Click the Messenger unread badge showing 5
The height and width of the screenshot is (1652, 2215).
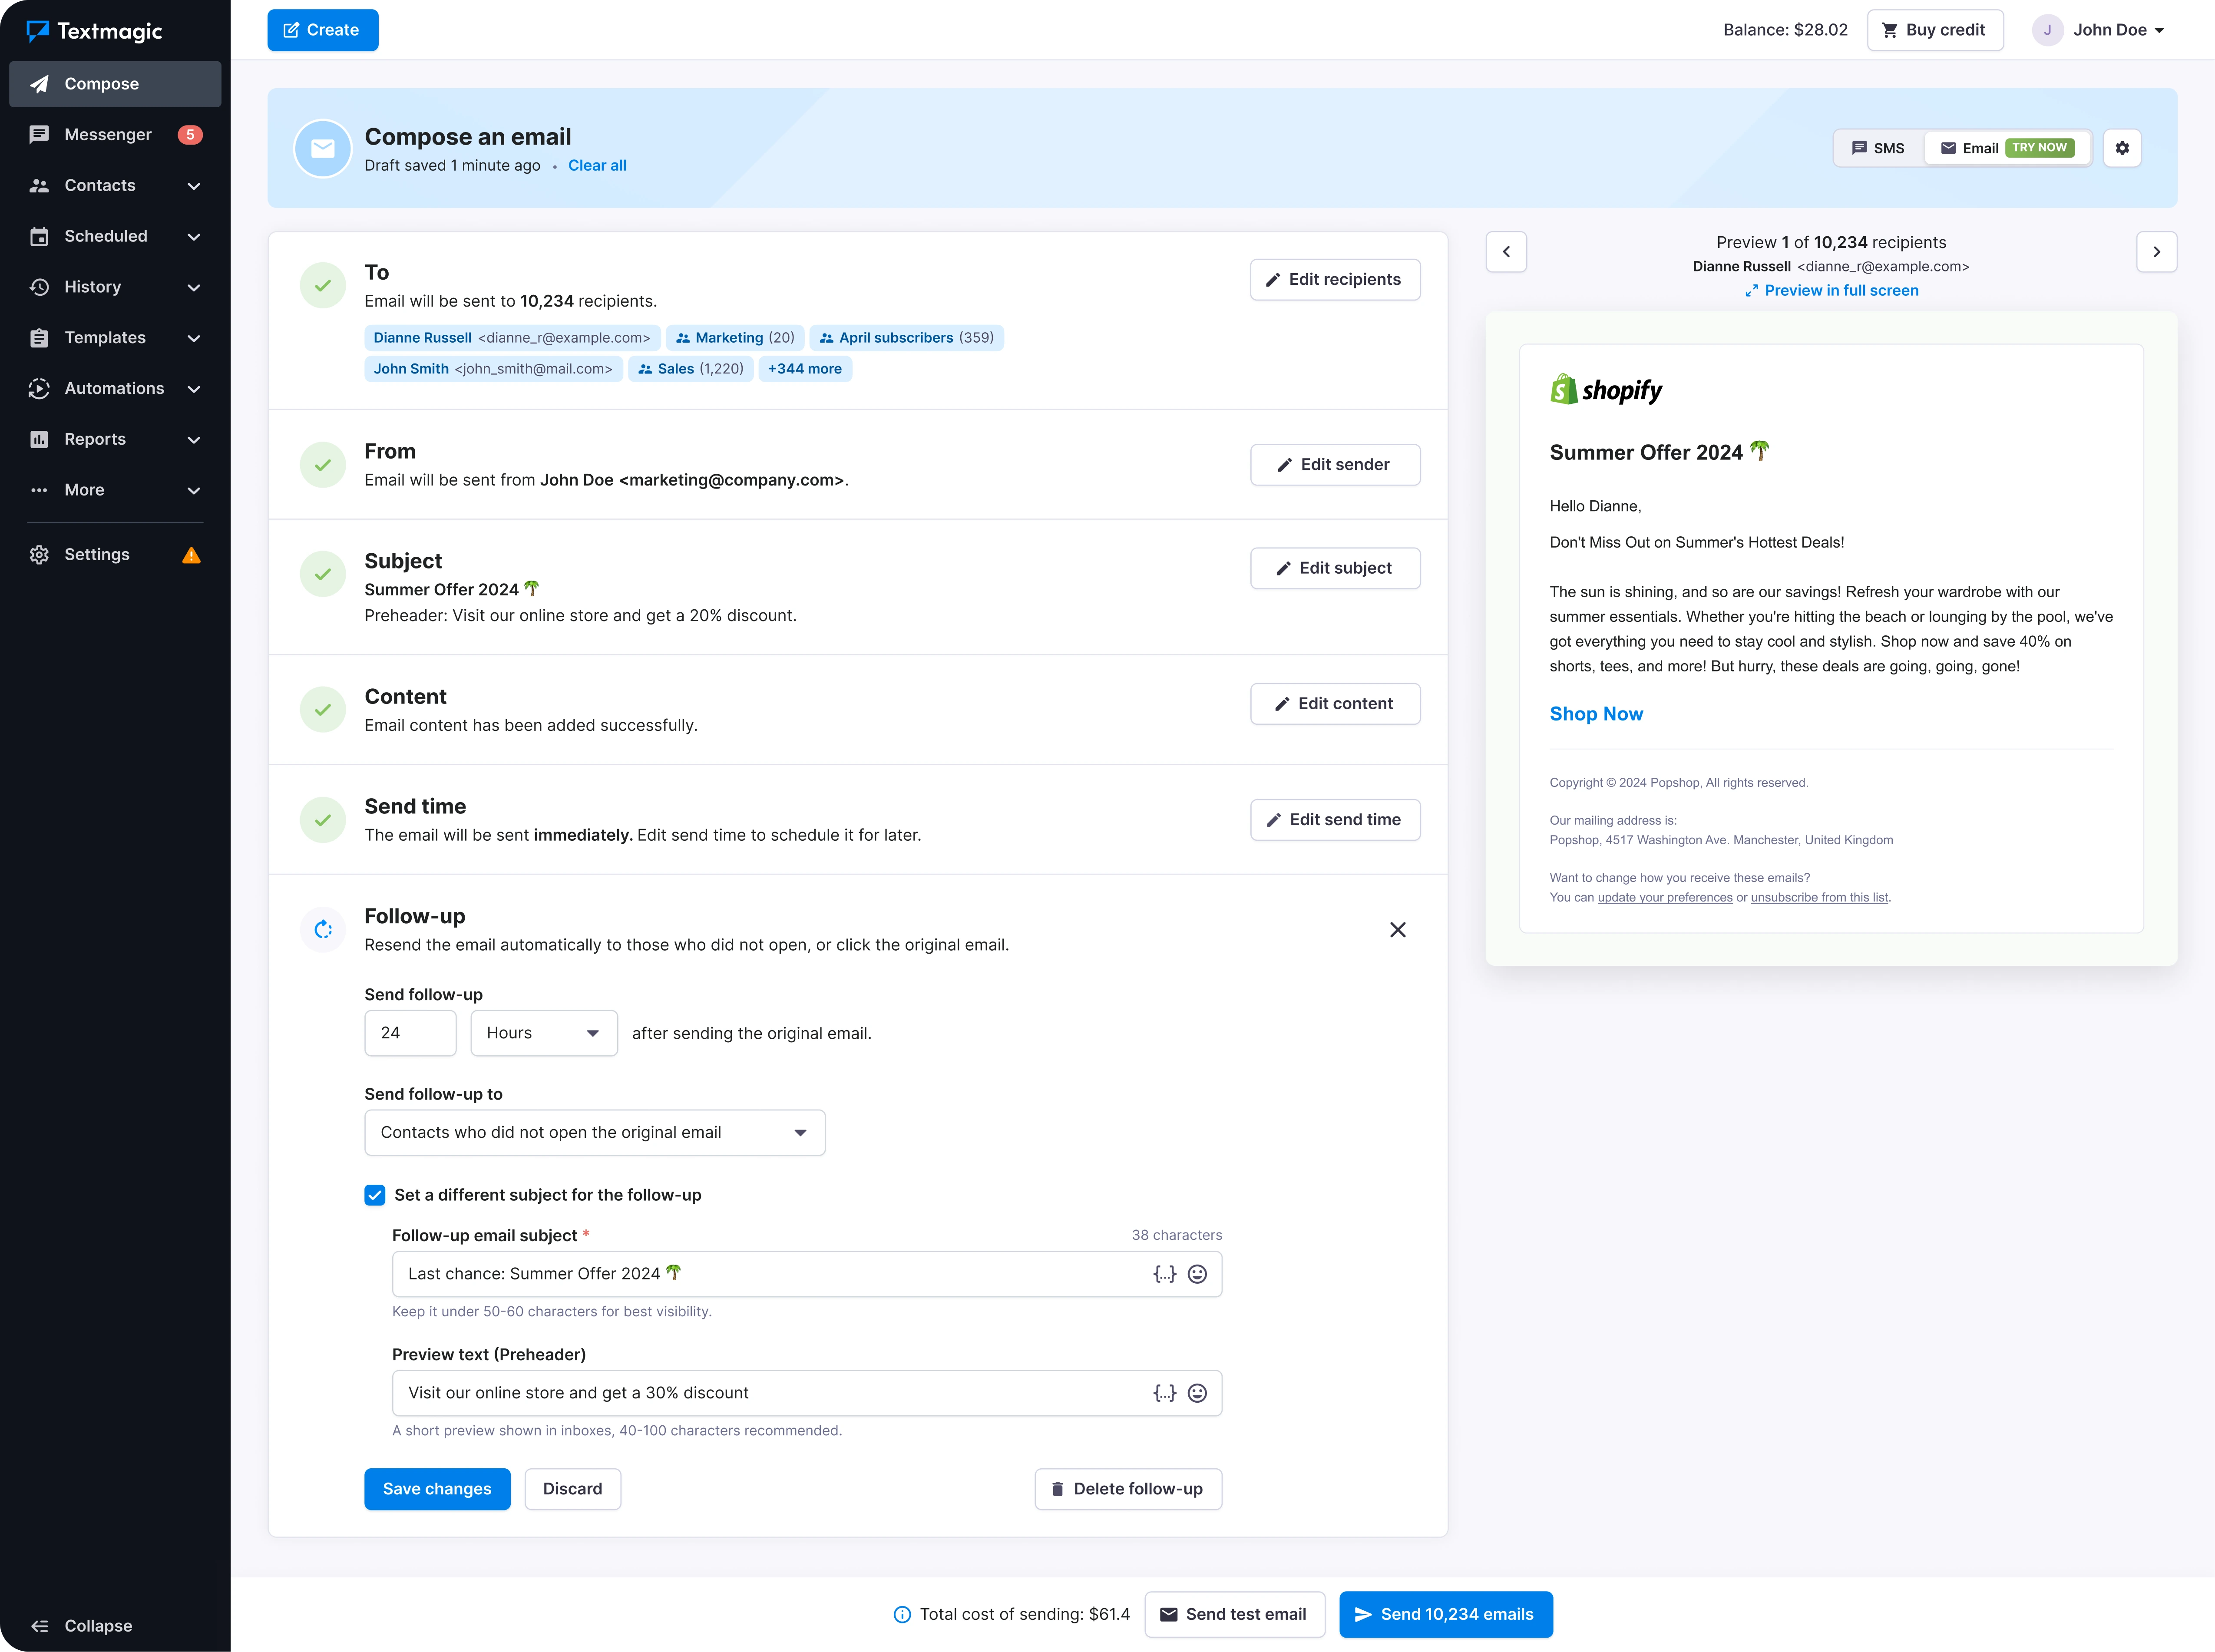[190, 135]
